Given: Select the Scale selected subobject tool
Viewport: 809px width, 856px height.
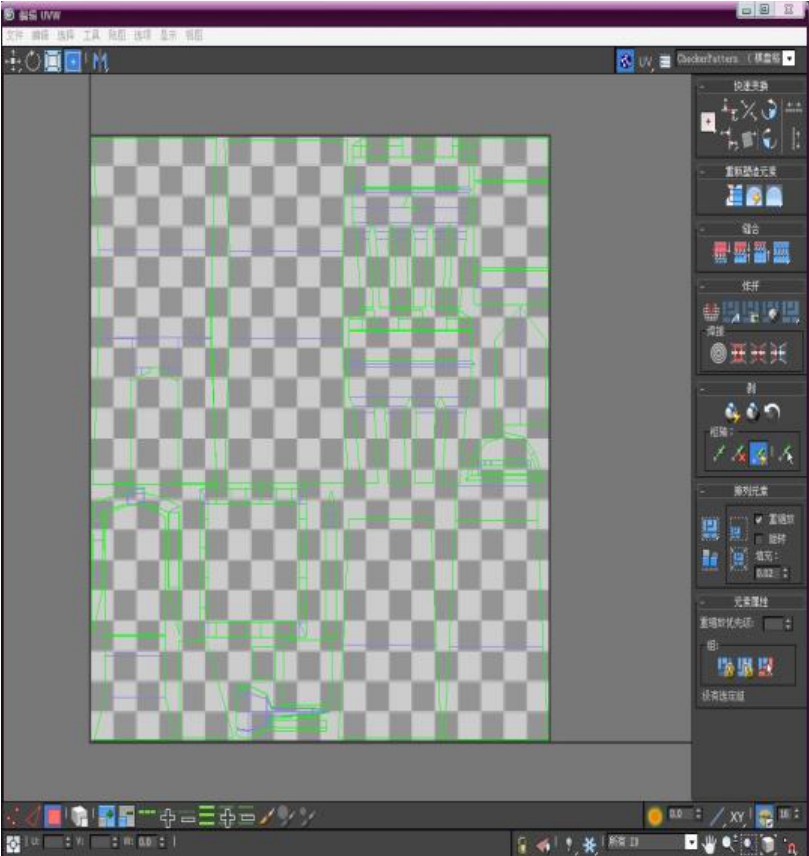Looking at the screenshot, I should click(x=52, y=61).
